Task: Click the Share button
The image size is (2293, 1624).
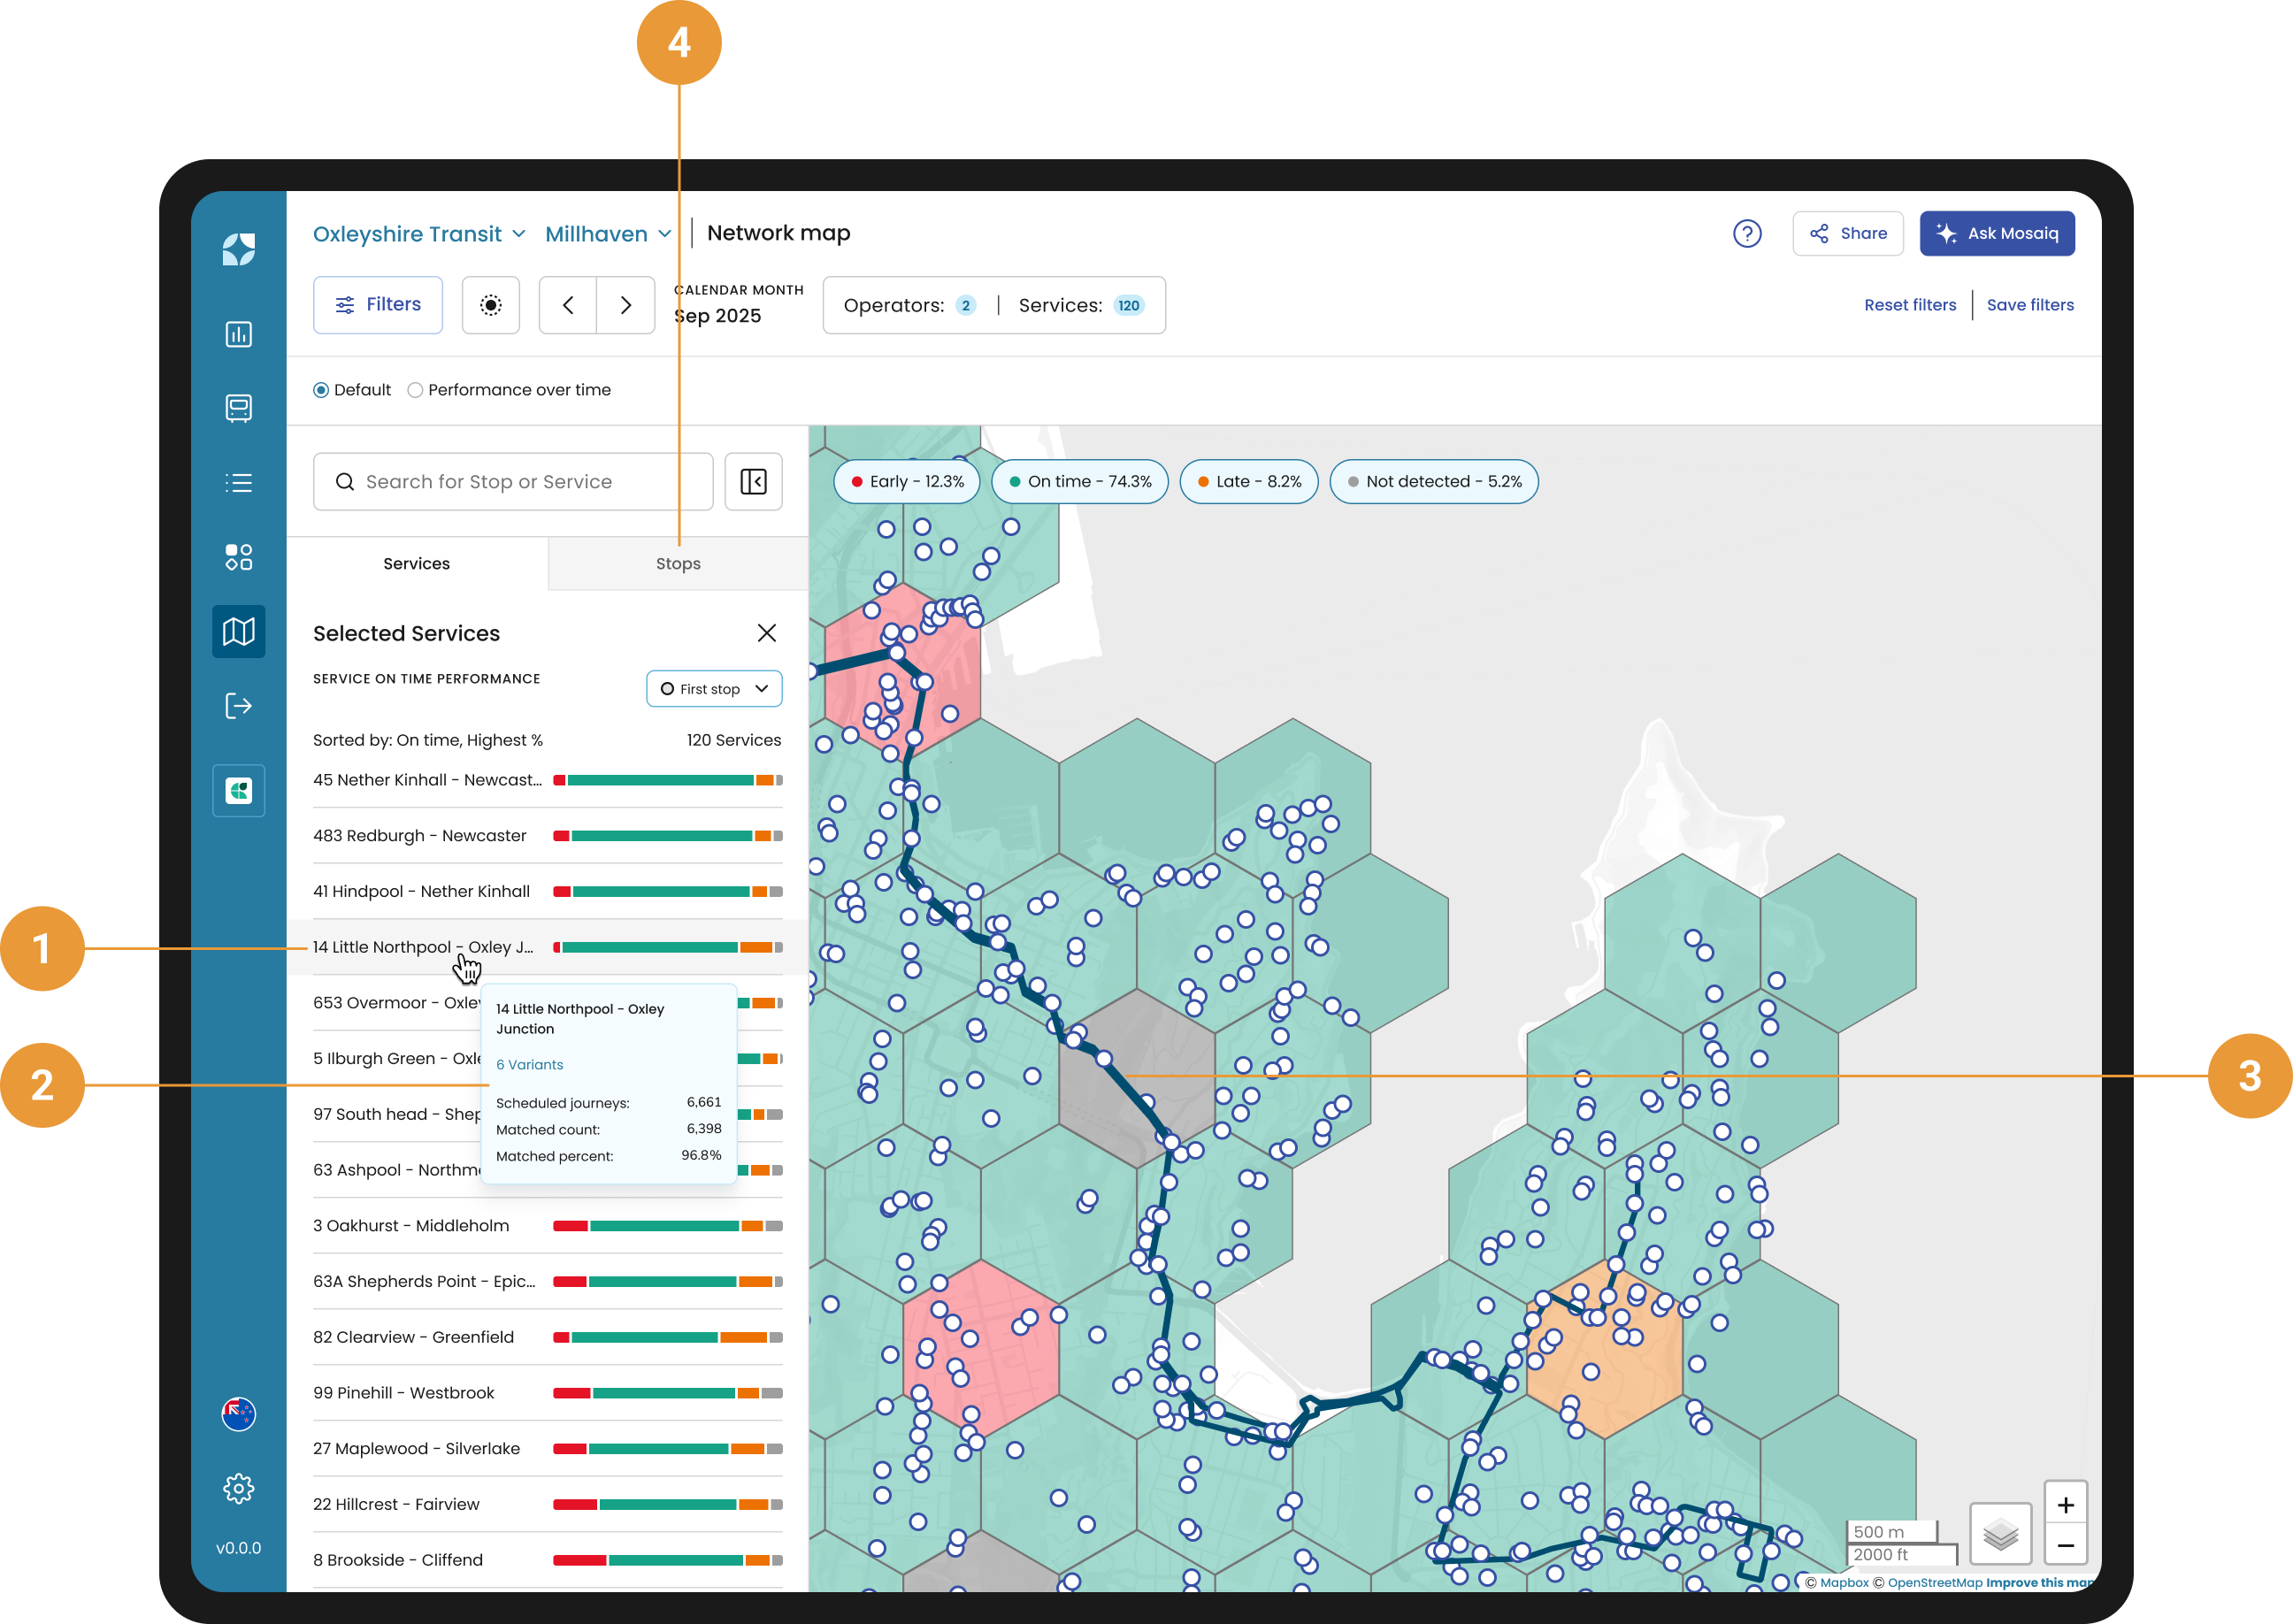Action: (x=1848, y=234)
